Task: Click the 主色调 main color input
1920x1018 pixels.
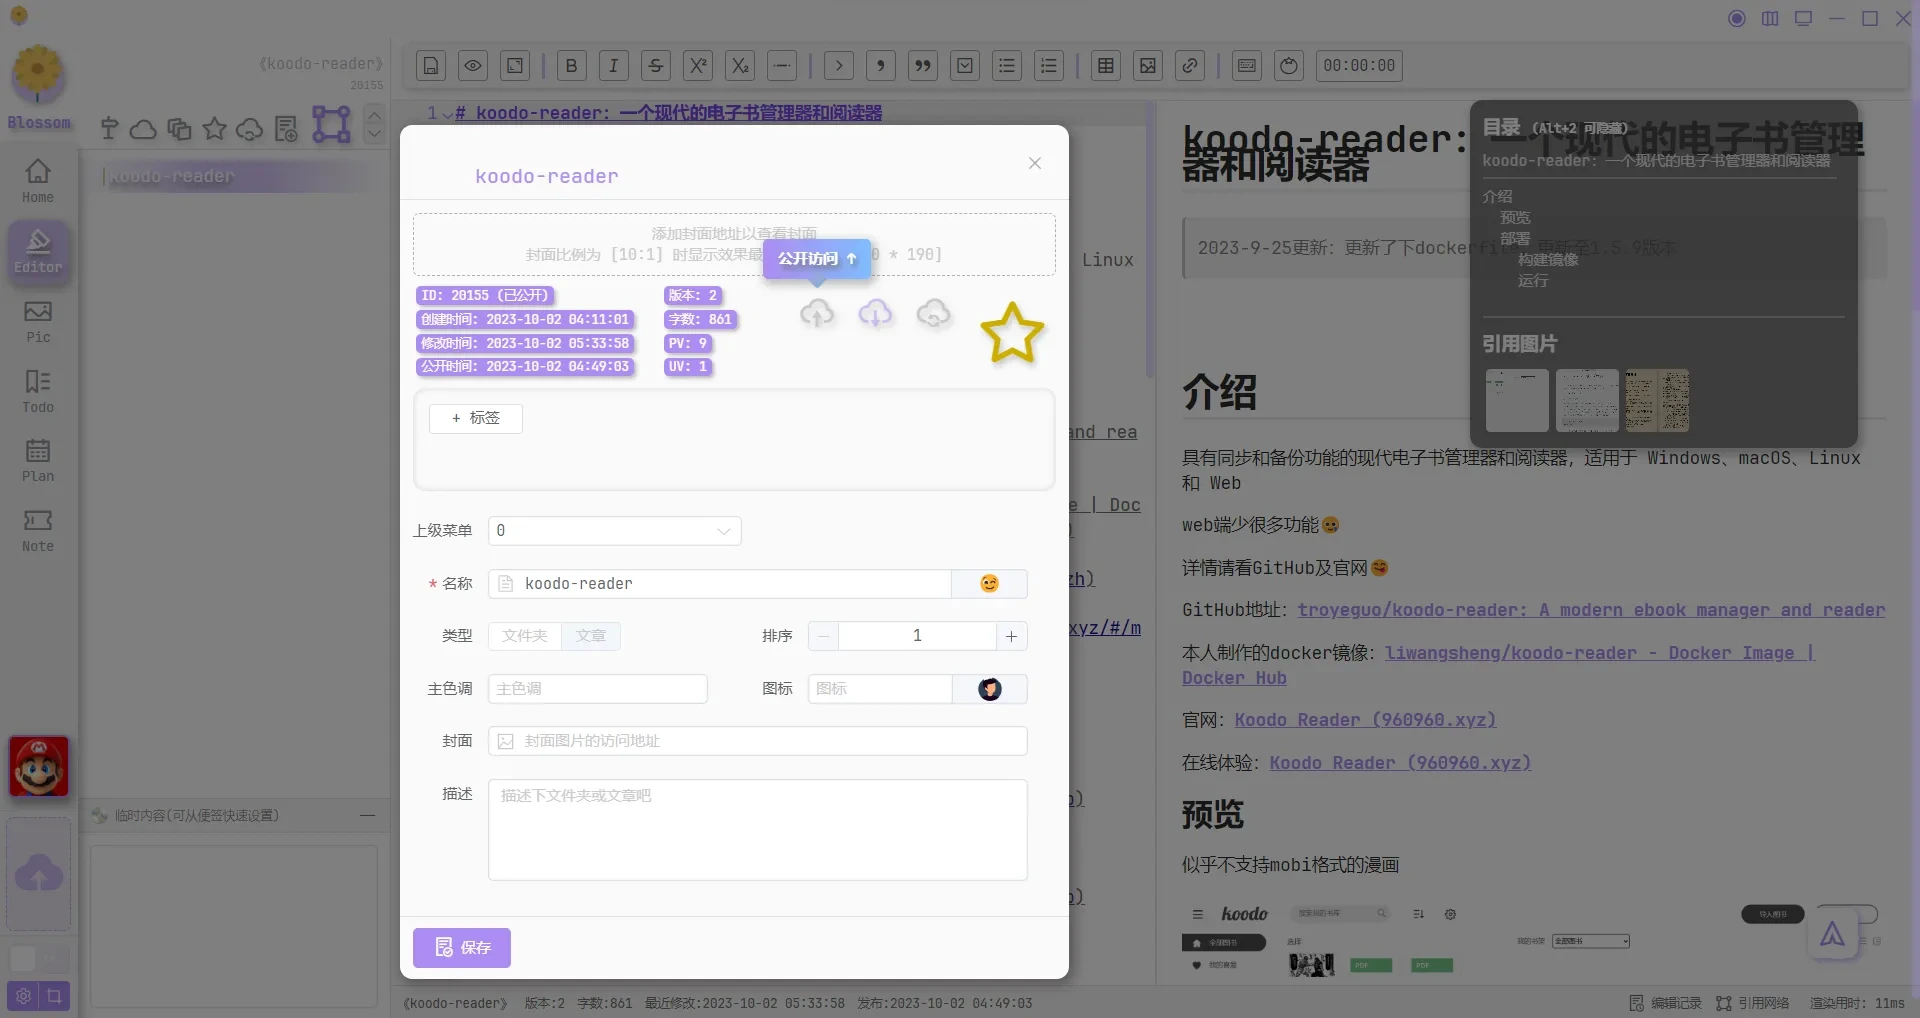Action: pyautogui.click(x=598, y=689)
